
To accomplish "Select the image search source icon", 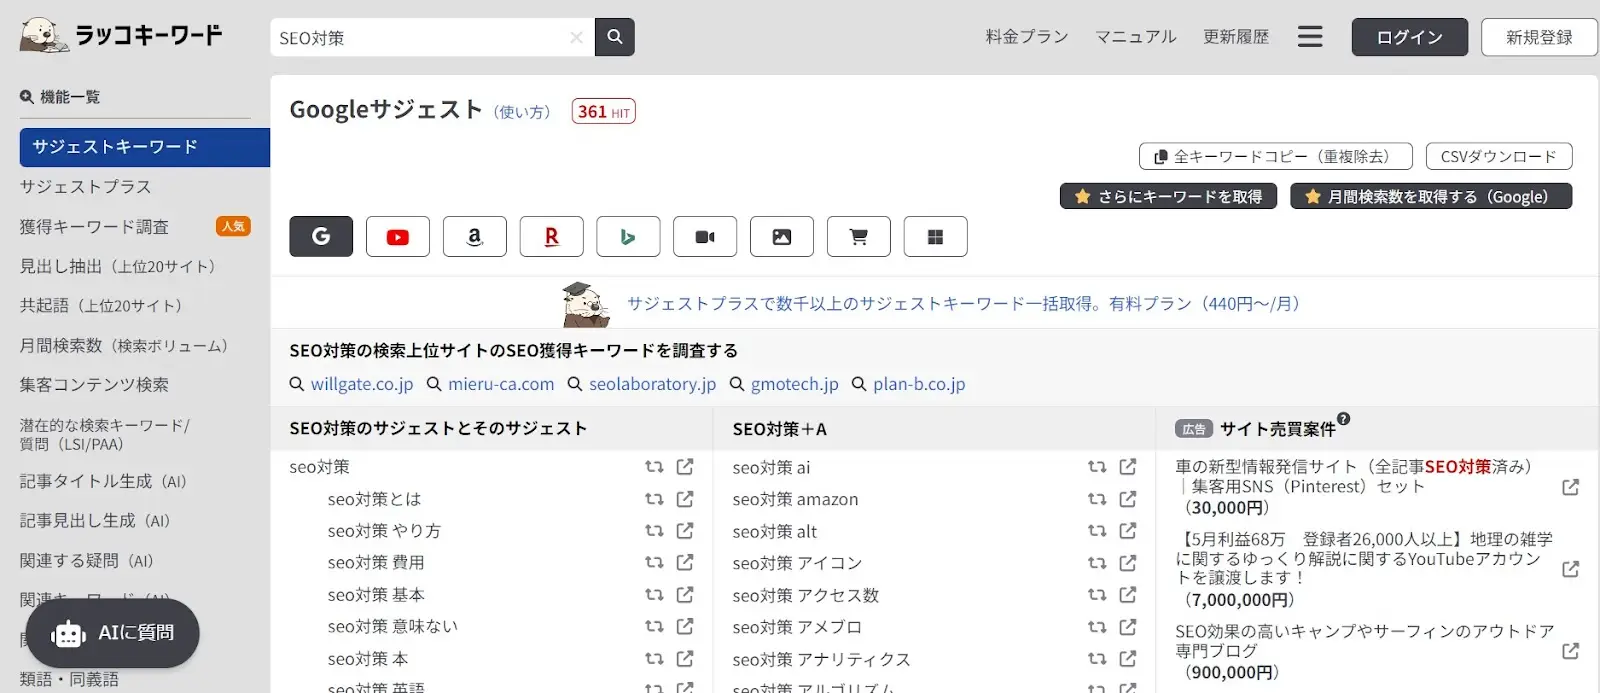I will pos(782,236).
